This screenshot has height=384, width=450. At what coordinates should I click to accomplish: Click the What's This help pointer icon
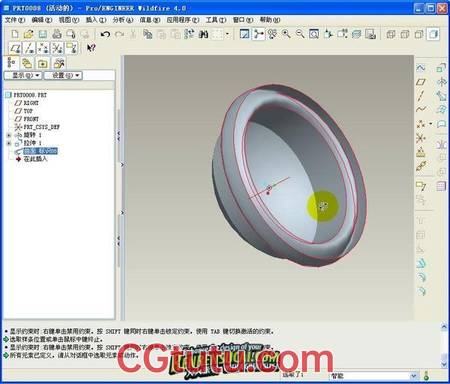click(91, 48)
